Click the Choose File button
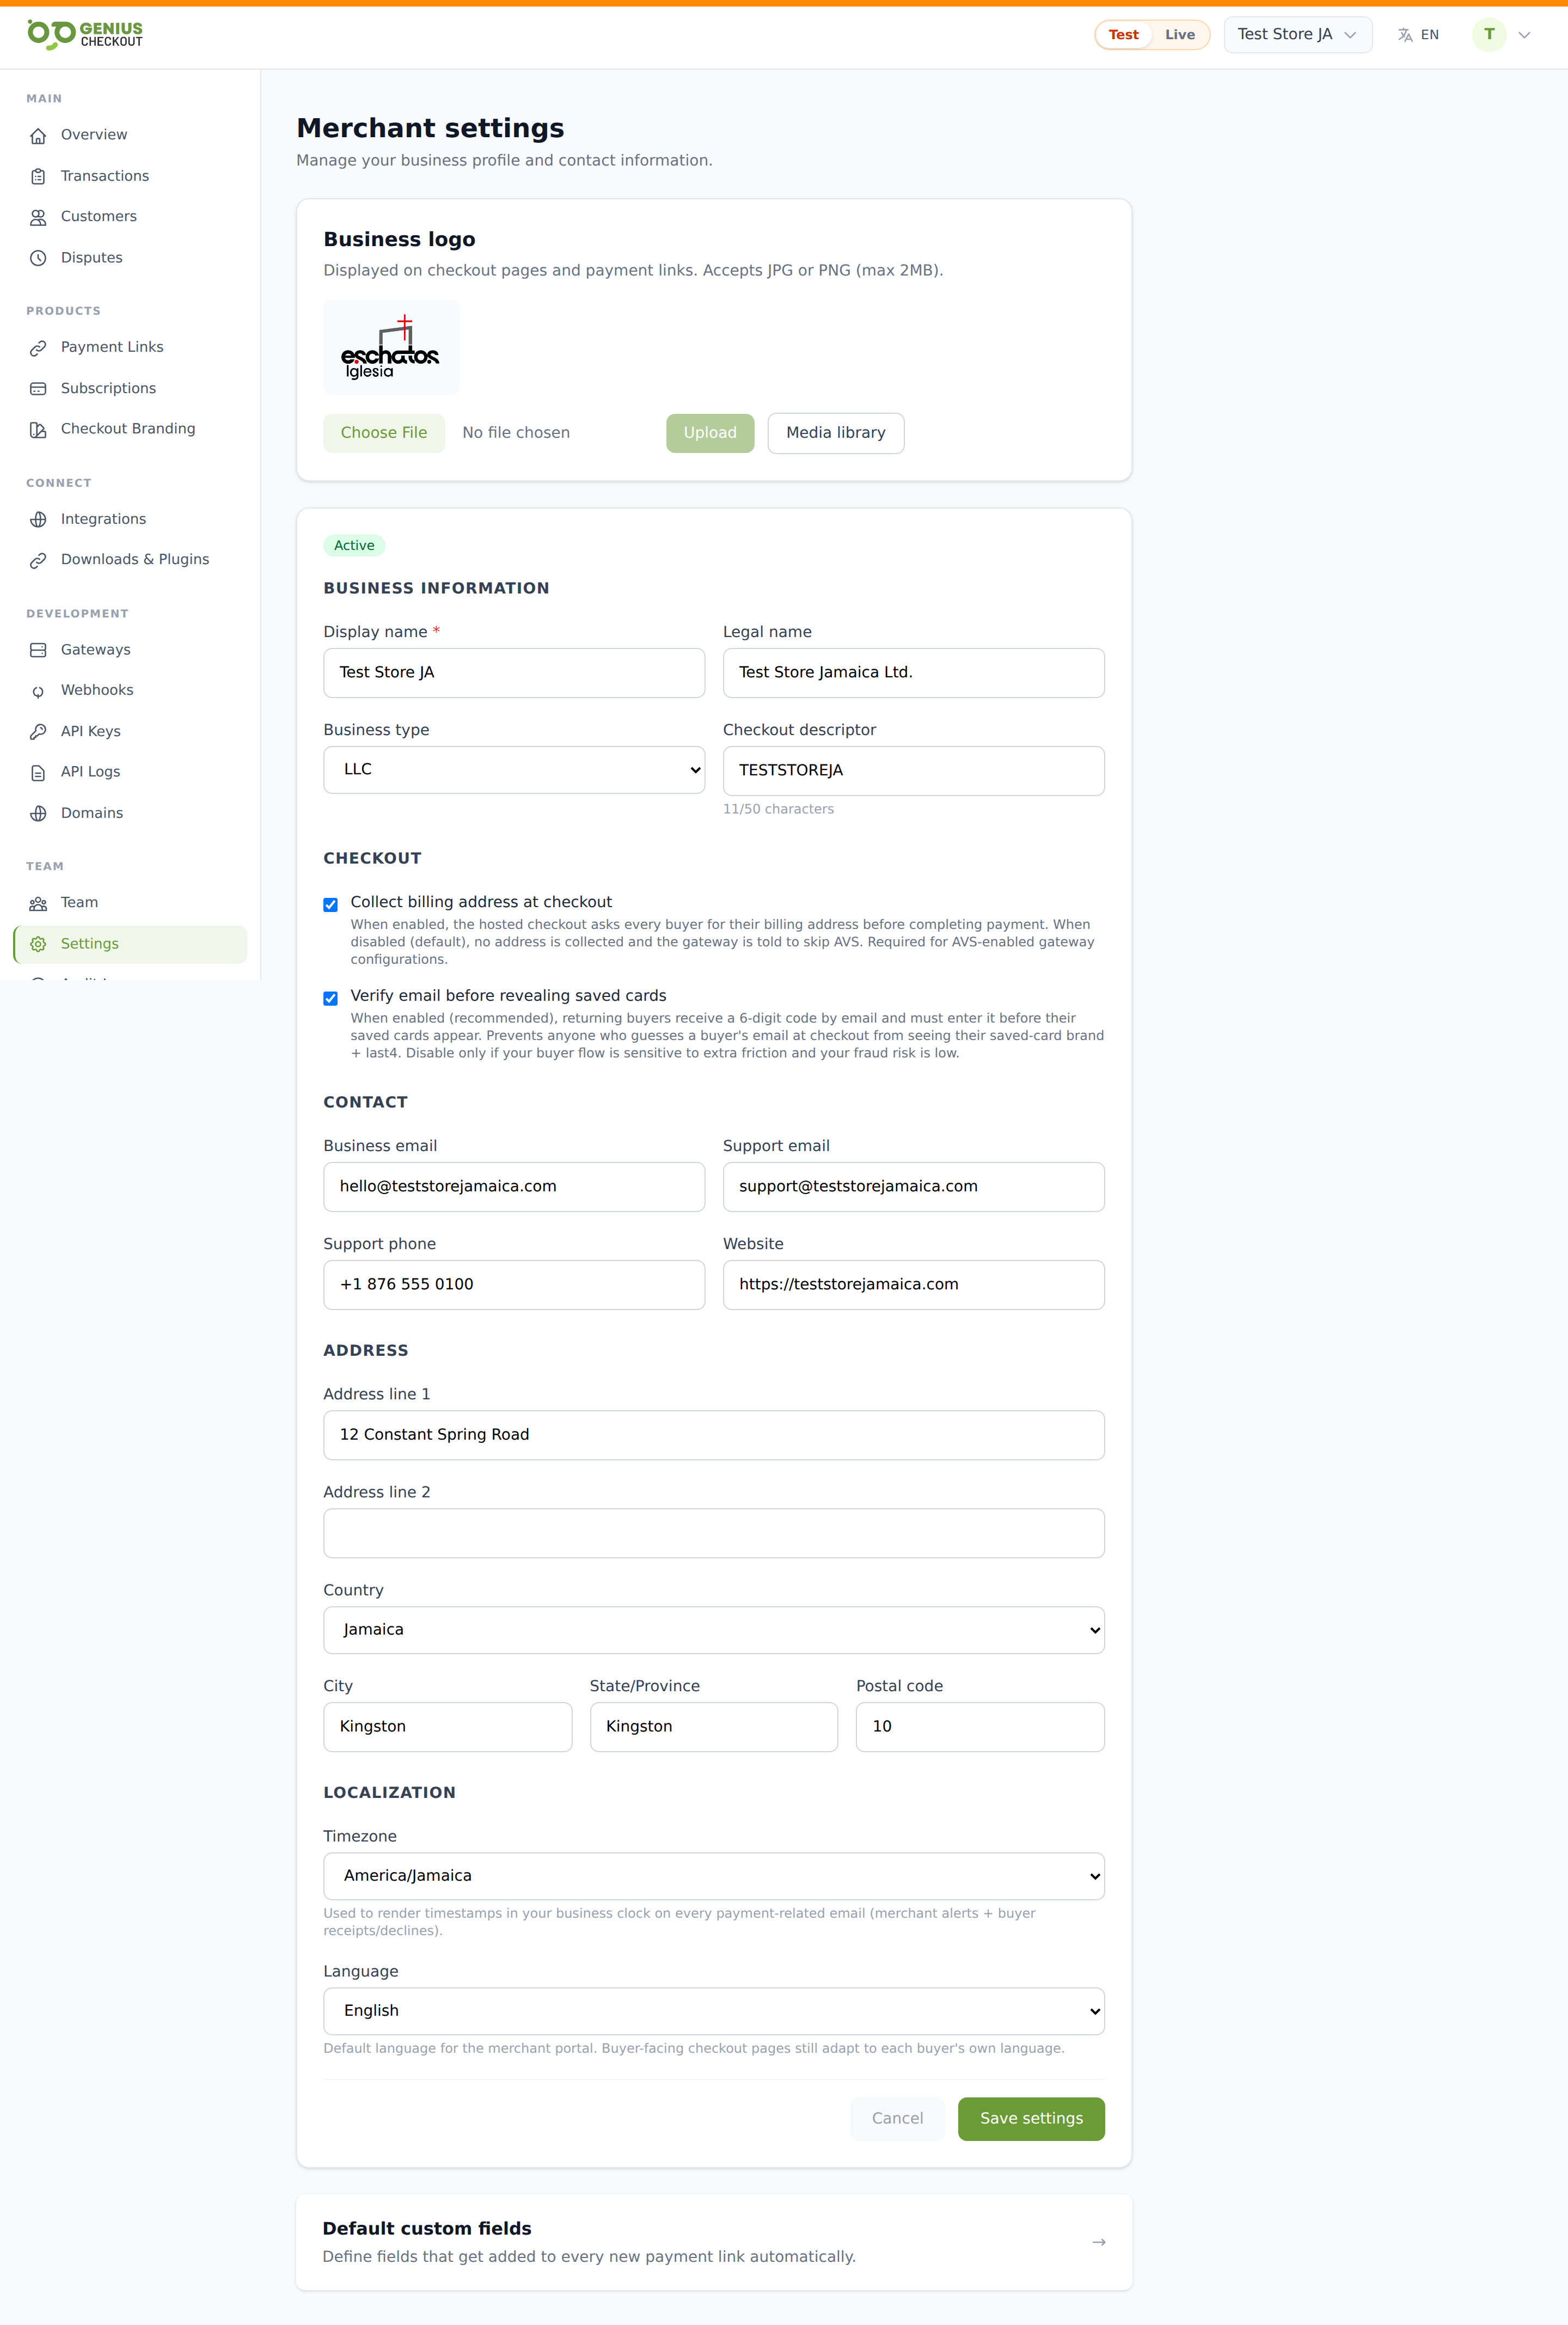The height and width of the screenshot is (2325, 1568). click(x=383, y=433)
